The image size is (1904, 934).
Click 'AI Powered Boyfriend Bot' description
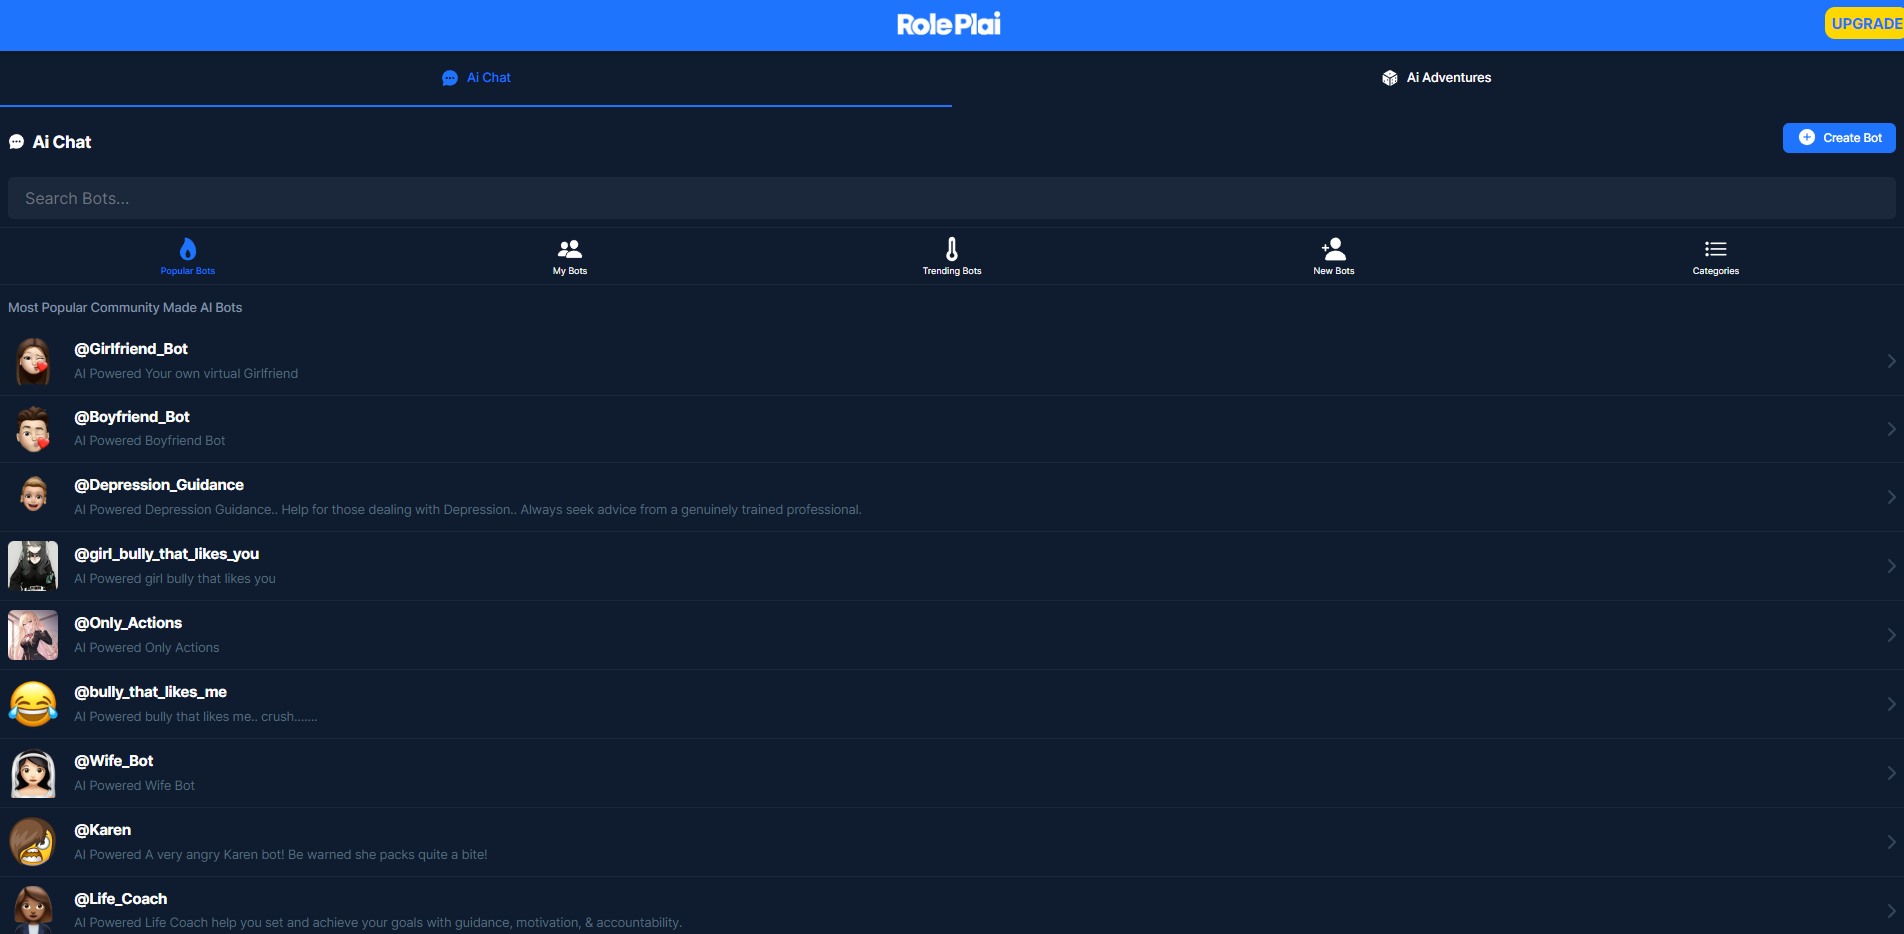150,441
